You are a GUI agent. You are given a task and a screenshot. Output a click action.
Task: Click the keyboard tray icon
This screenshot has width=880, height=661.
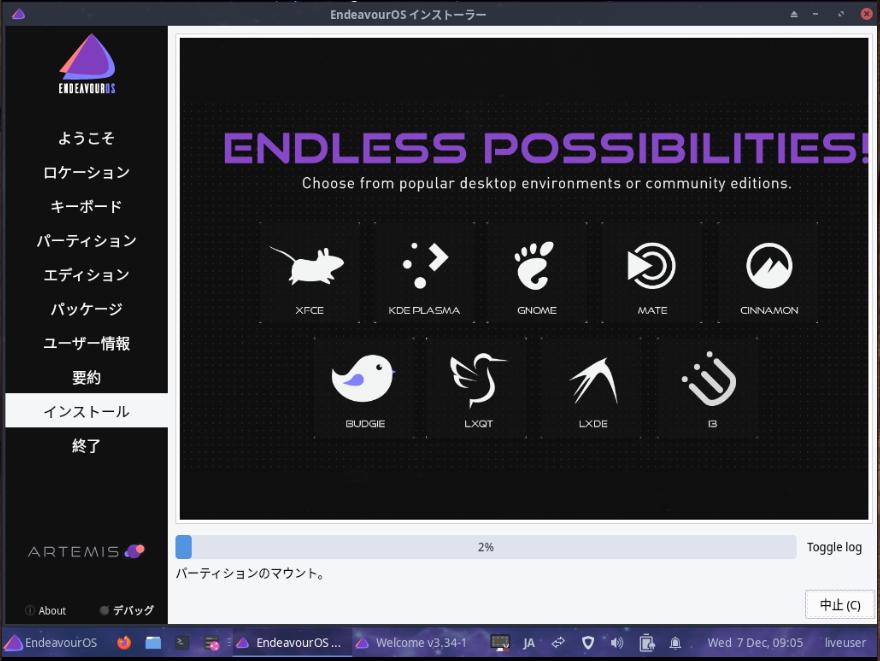pyautogui.click(x=499, y=642)
